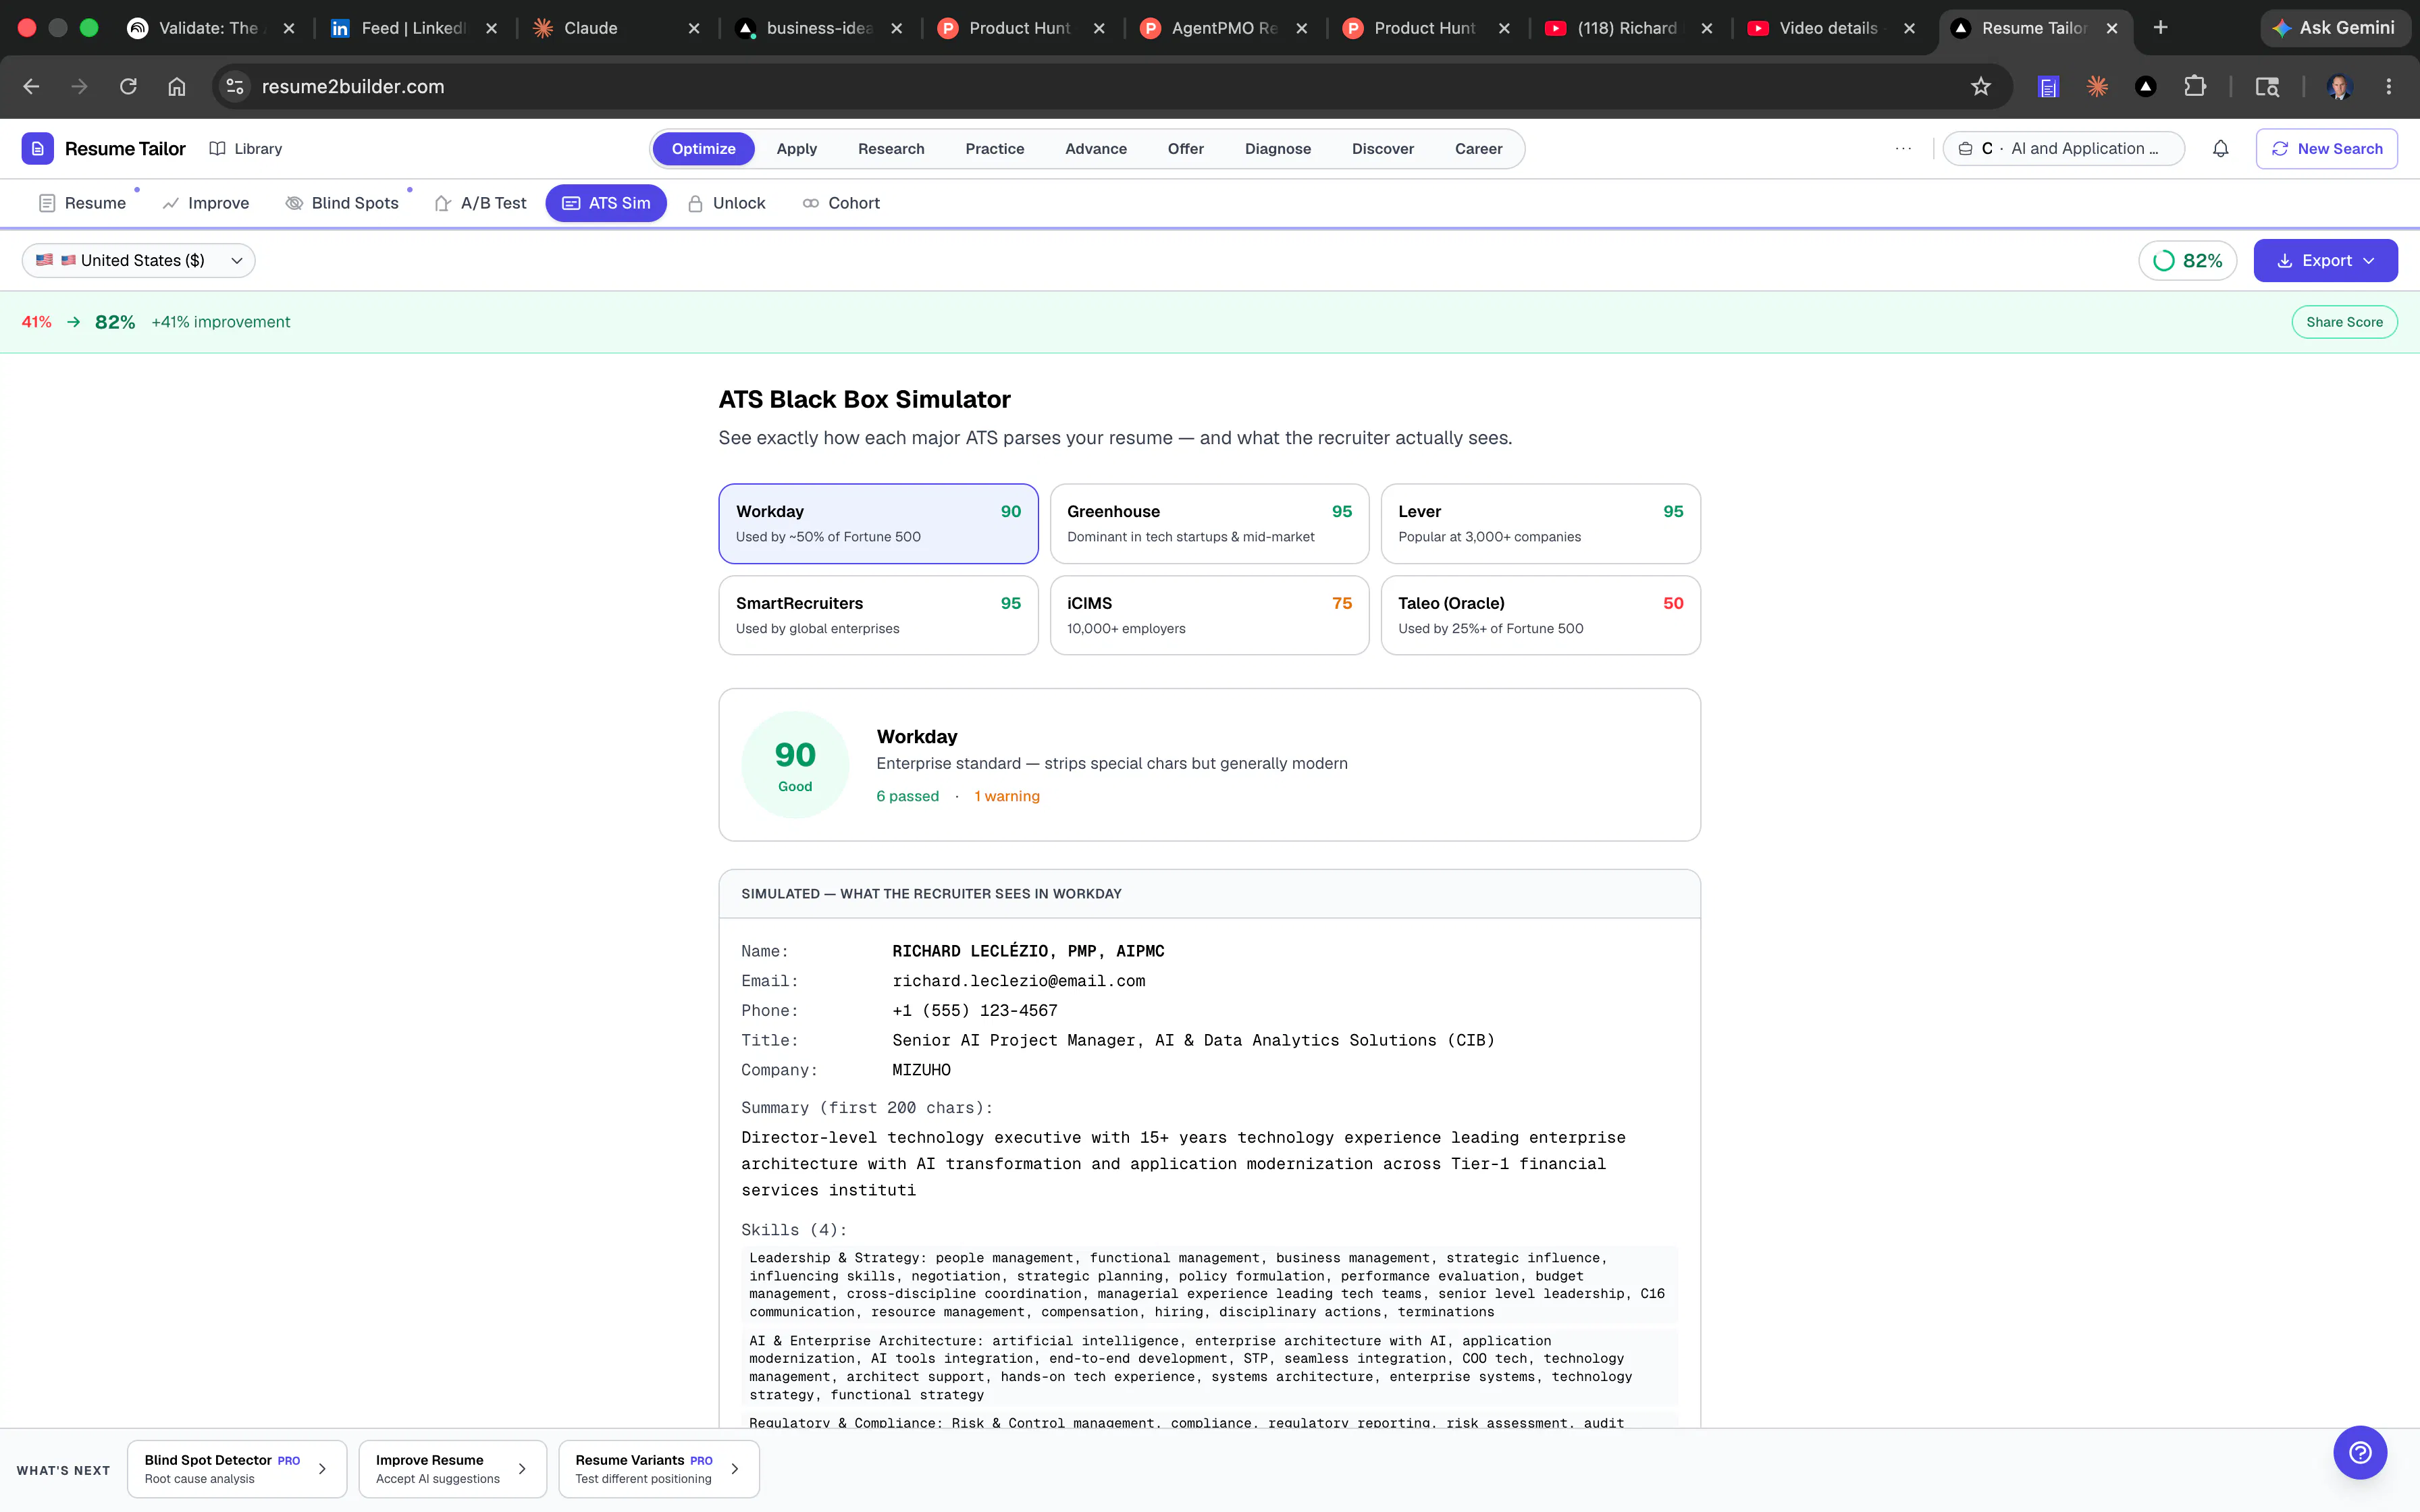Image resolution: width=2420 pixels, height=1512 pixels.
Task: Open the Advance tab
Action: pyautogui.click(x=1095, y=148)
